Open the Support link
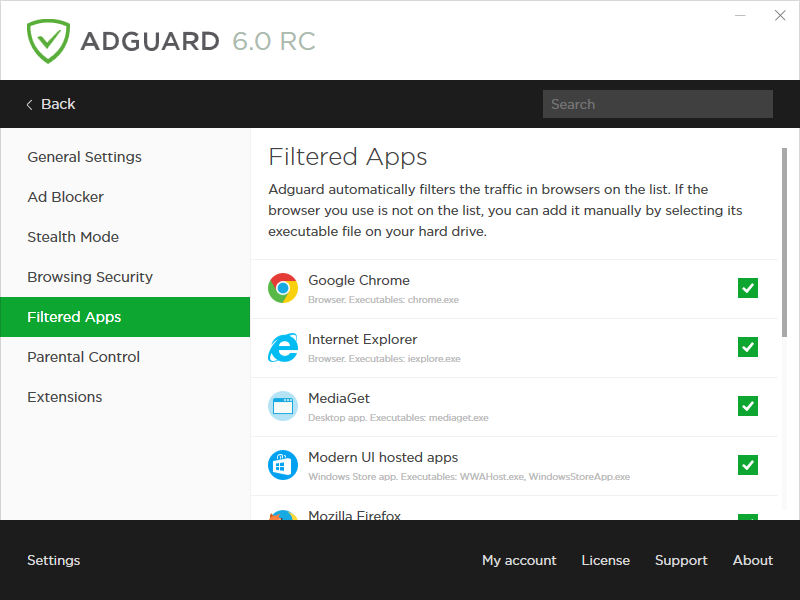This screenshot has width=800, height=600. 681,560
